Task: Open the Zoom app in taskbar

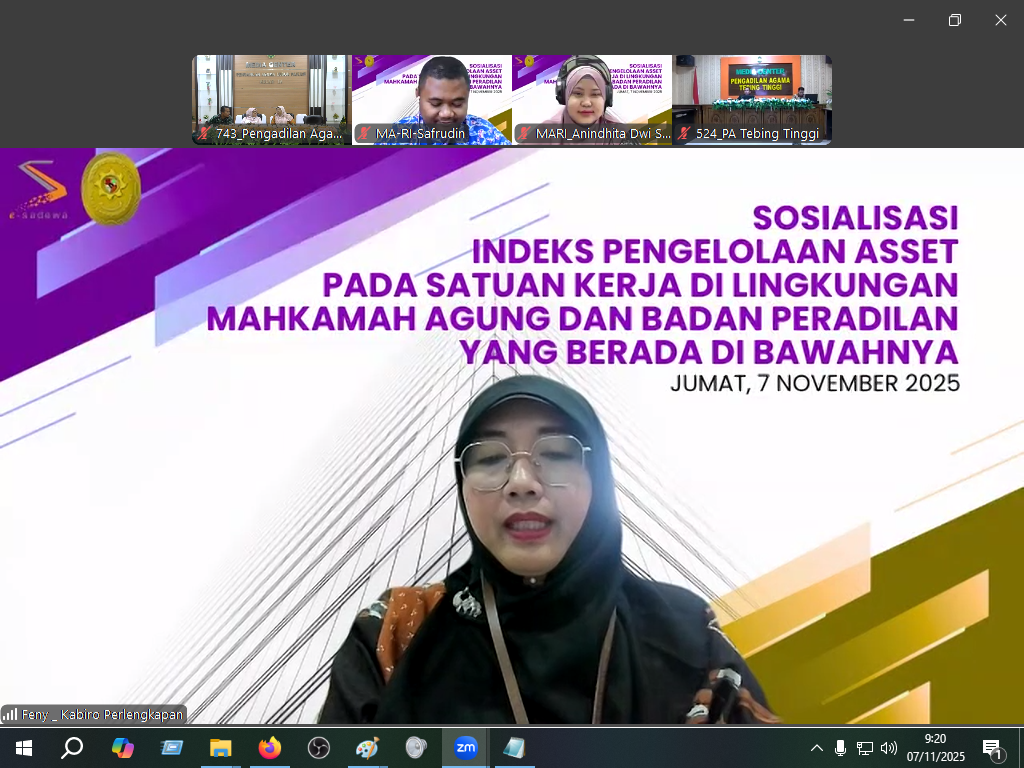Action: point(466,748)
